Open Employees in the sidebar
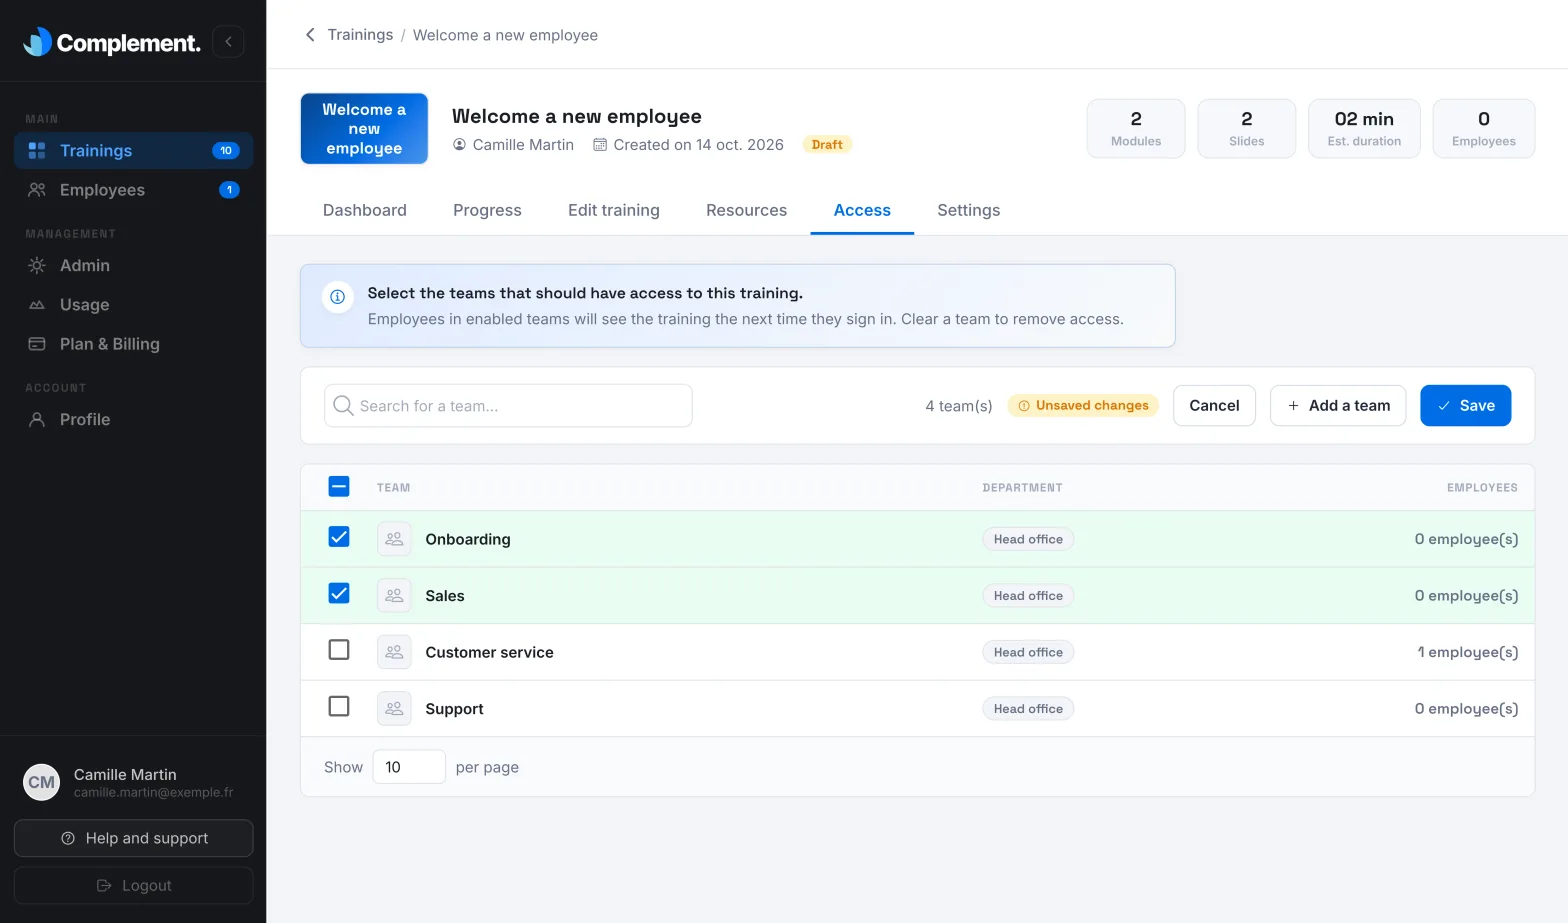Screen dimensions: 1568x923 point(133,190)
